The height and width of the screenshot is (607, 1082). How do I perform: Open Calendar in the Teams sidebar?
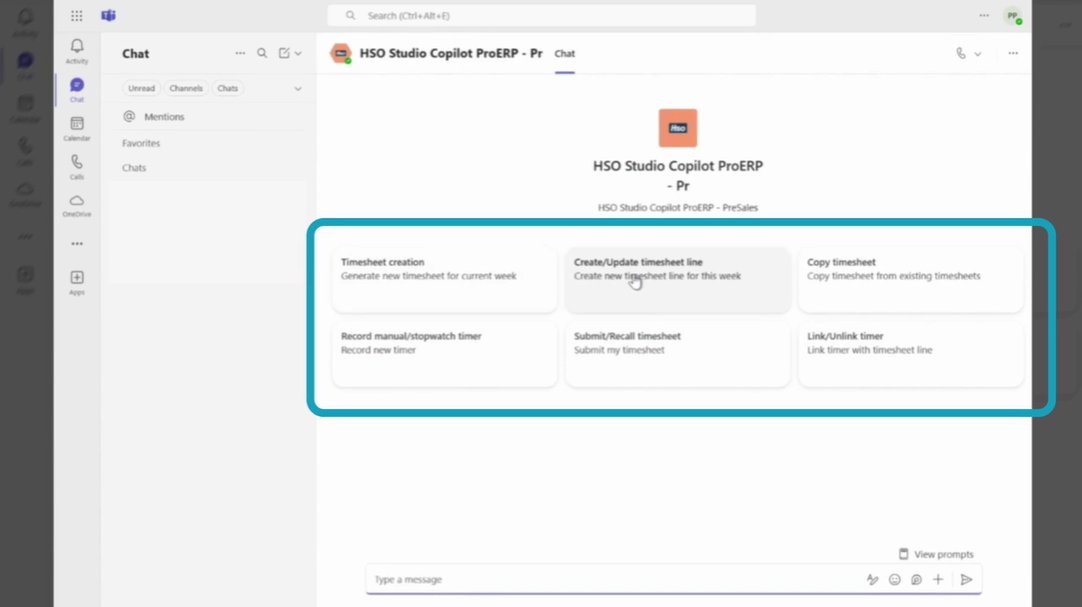77,127
